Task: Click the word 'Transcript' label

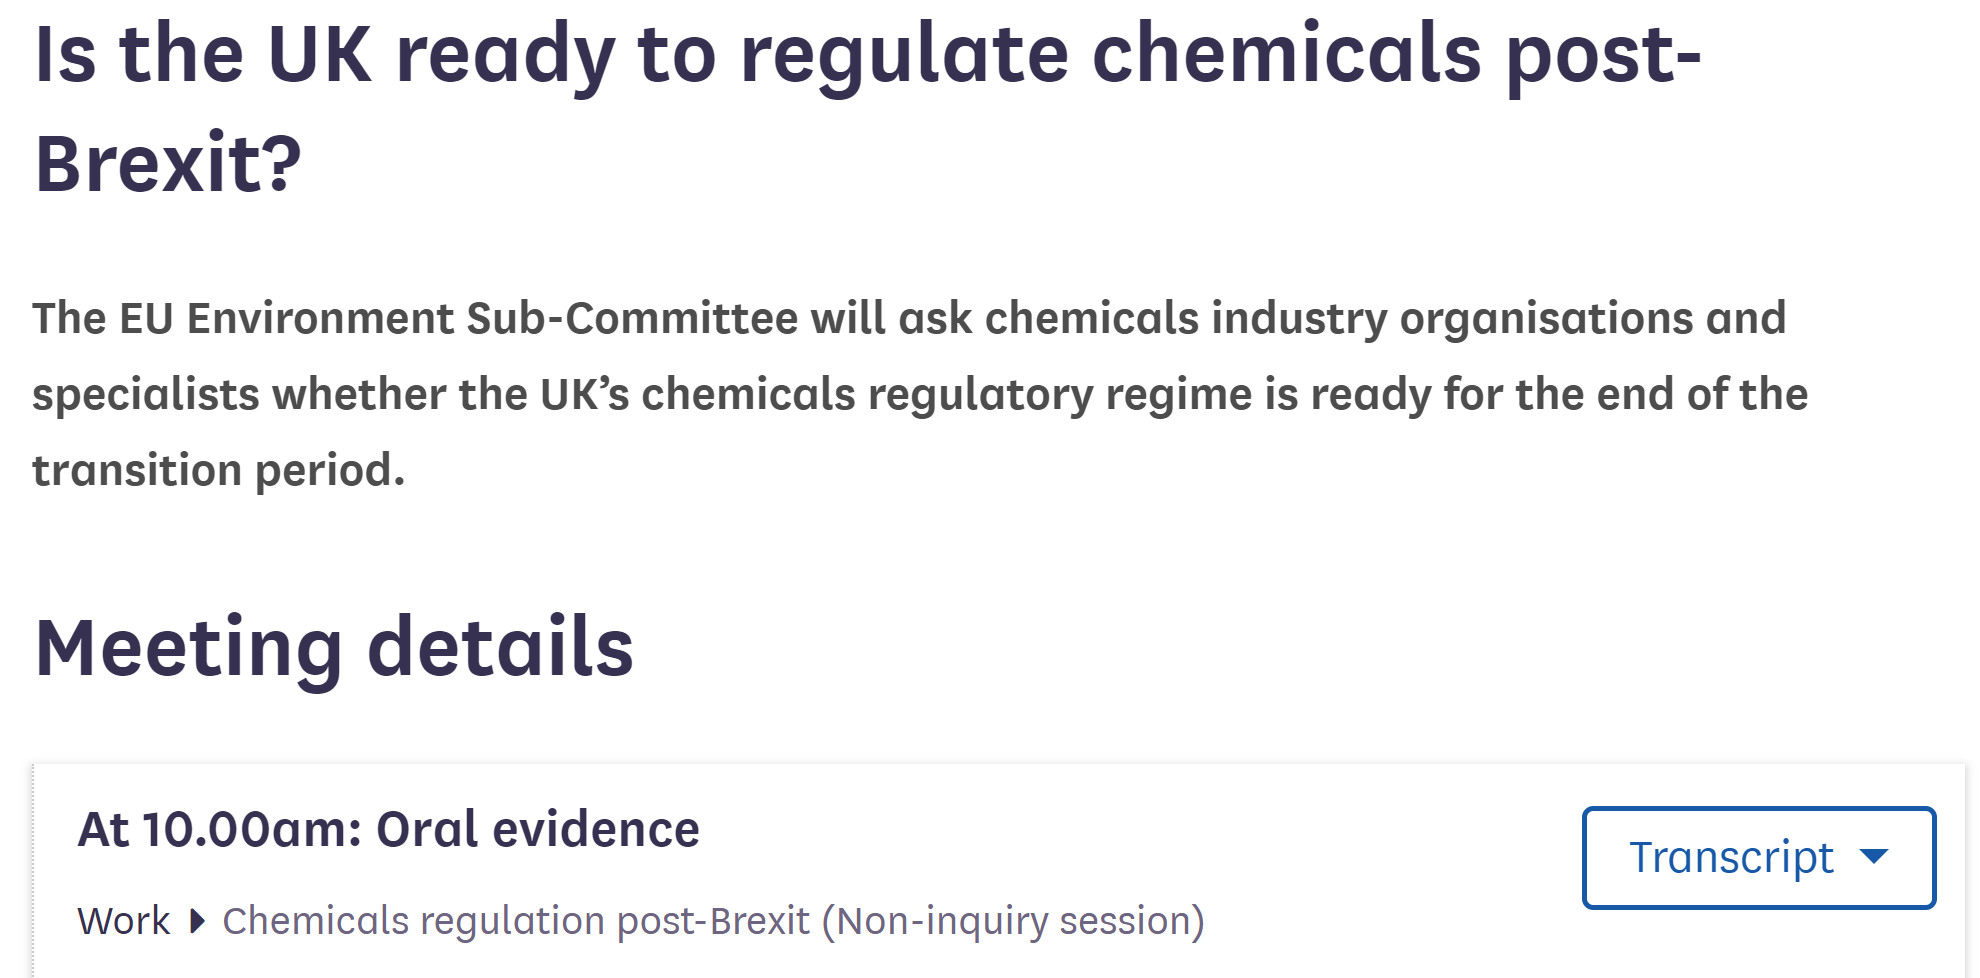Action: (1731, 857)
